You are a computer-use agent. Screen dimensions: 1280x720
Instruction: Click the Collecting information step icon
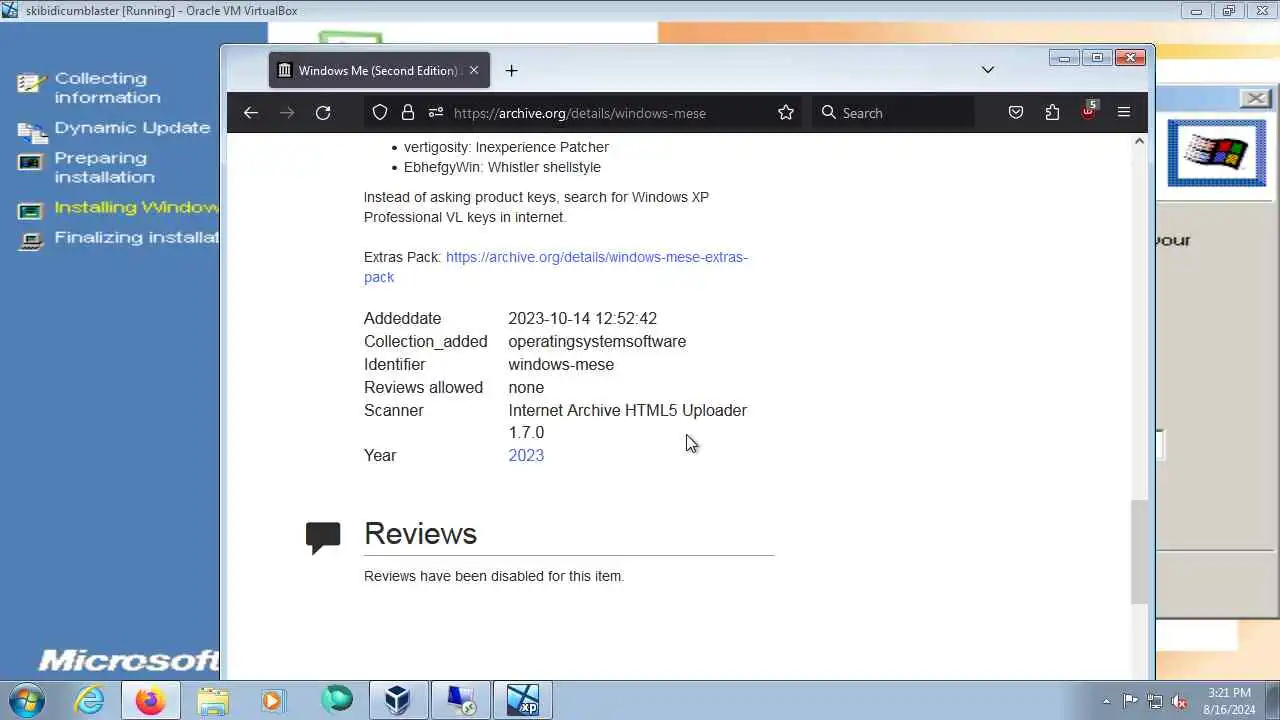pos(32,83)
